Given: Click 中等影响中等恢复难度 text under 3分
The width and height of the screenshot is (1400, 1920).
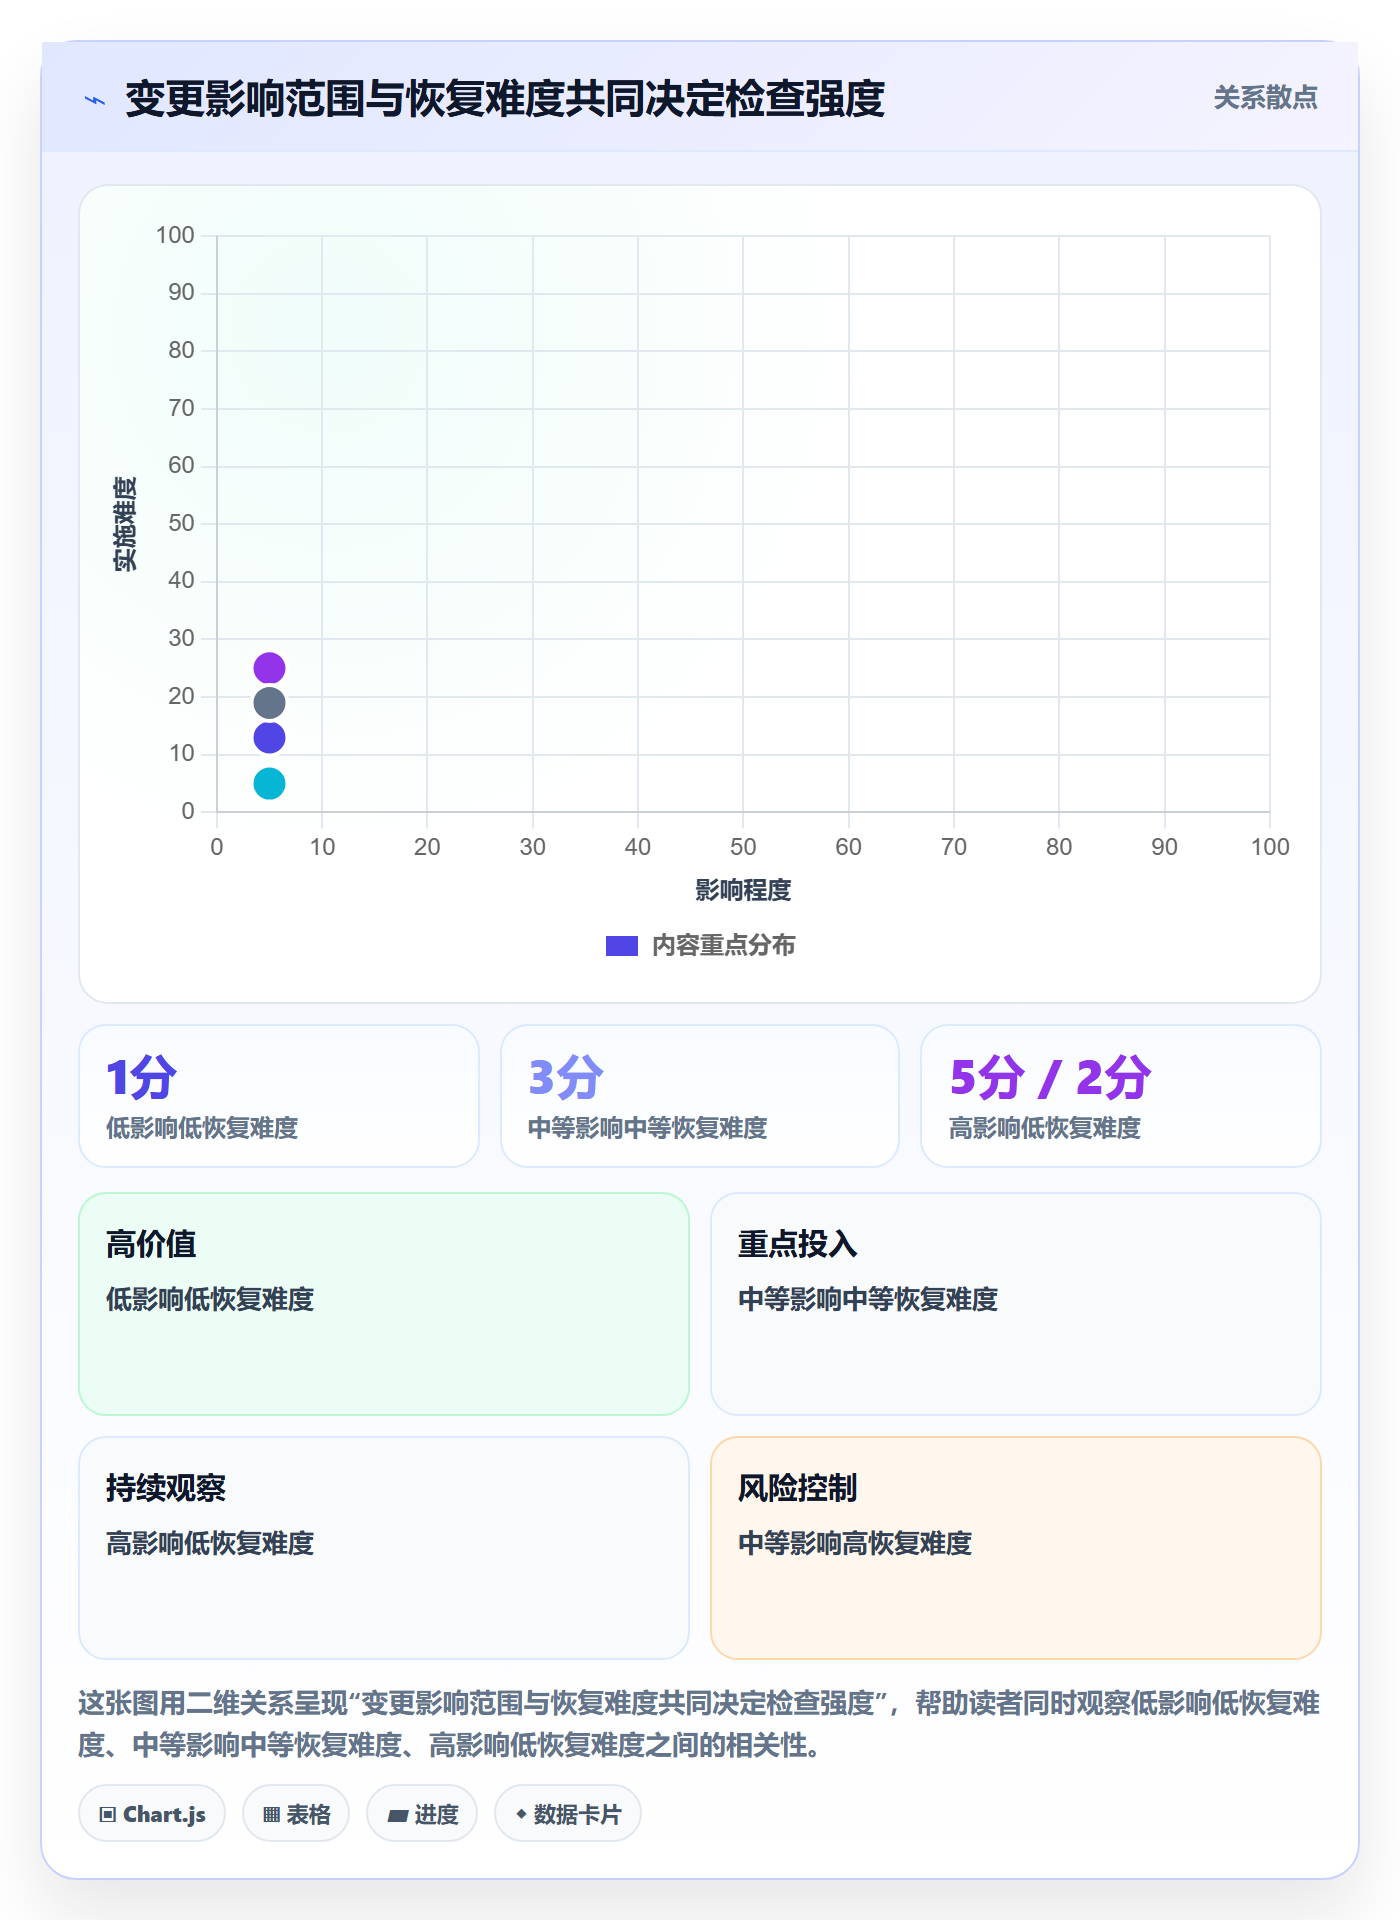Looking at the screenshot, I should (647, 1128).
